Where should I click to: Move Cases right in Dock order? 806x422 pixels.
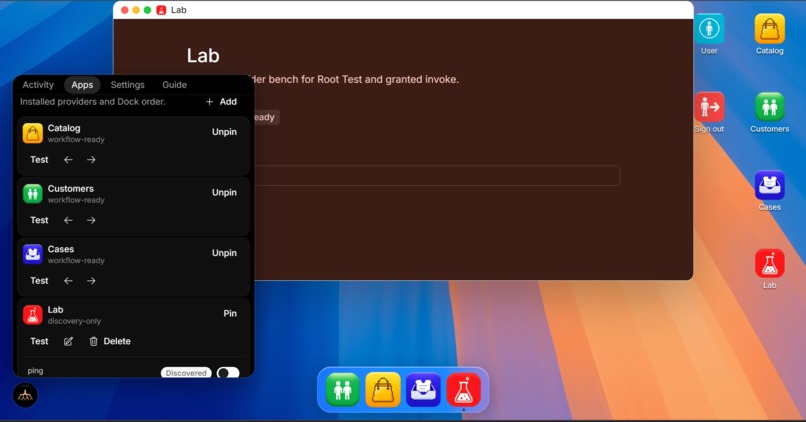pos(91,281)
